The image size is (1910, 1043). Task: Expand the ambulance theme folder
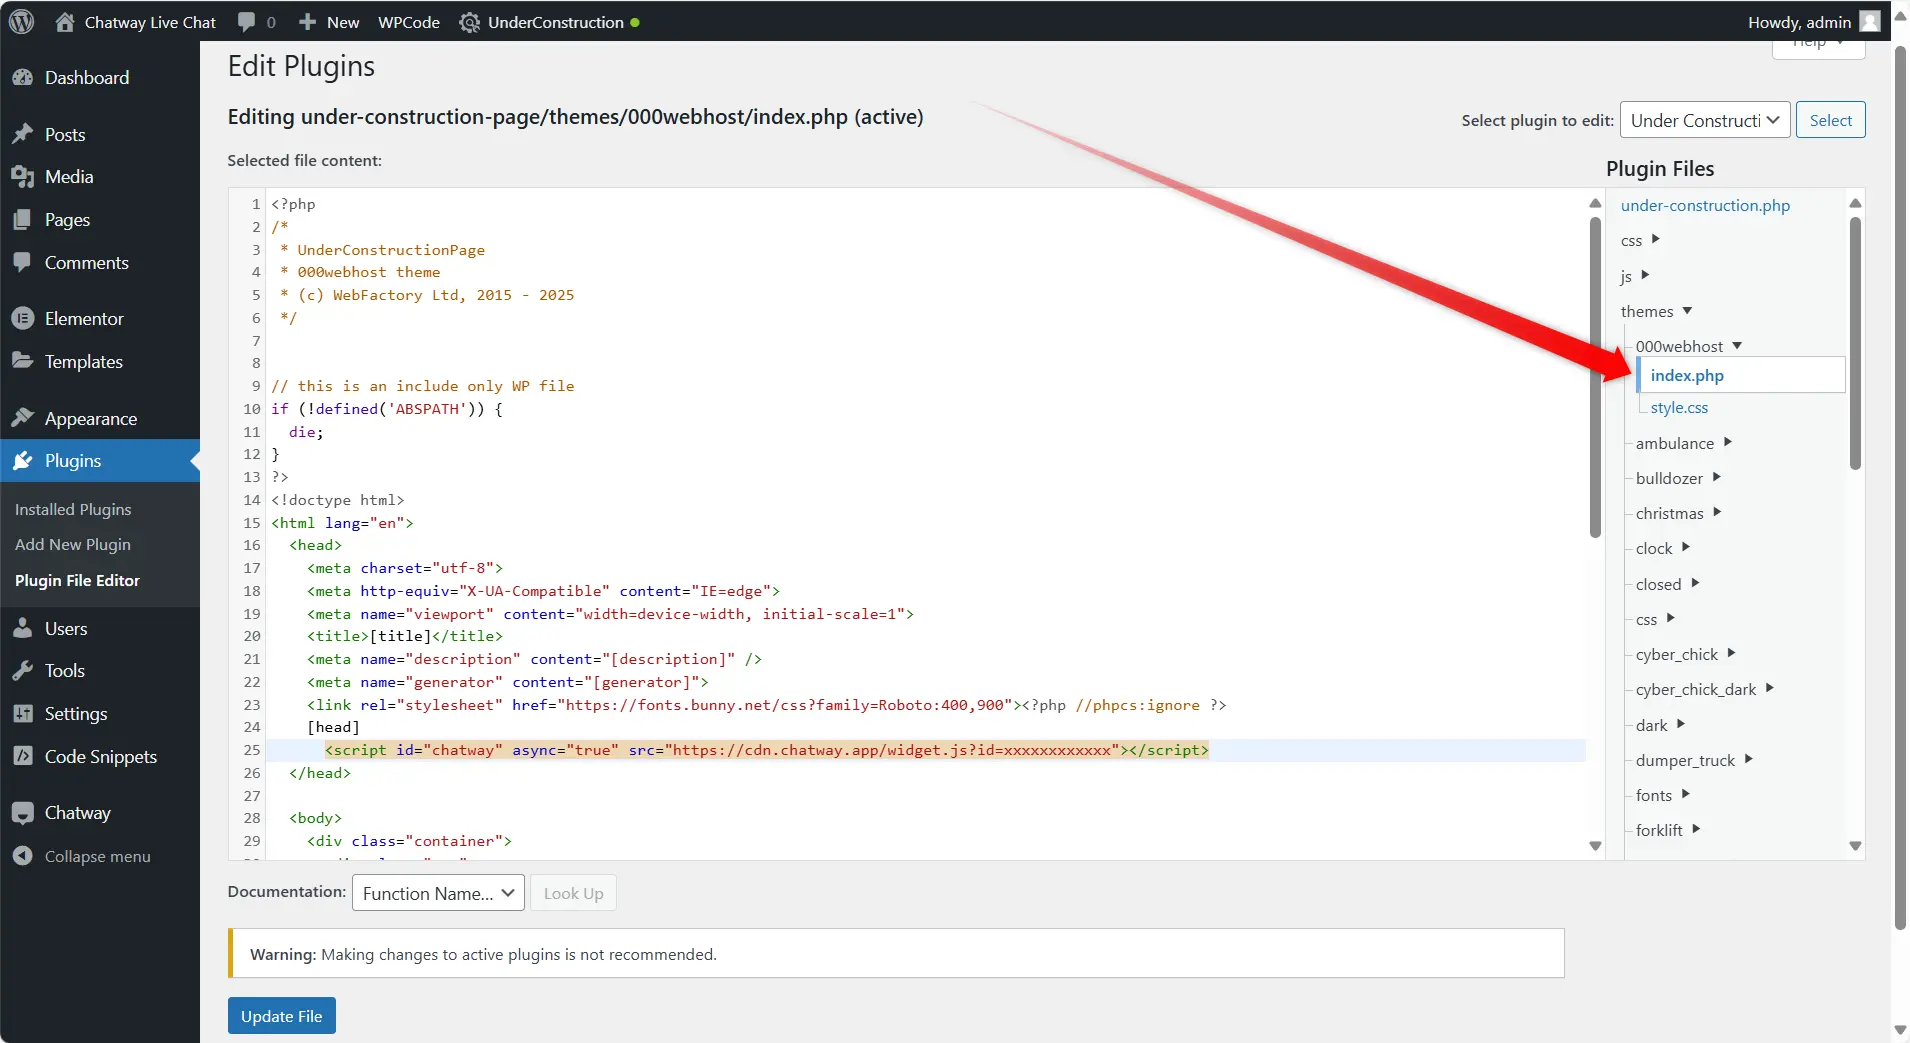click(x=1728, y=442)
